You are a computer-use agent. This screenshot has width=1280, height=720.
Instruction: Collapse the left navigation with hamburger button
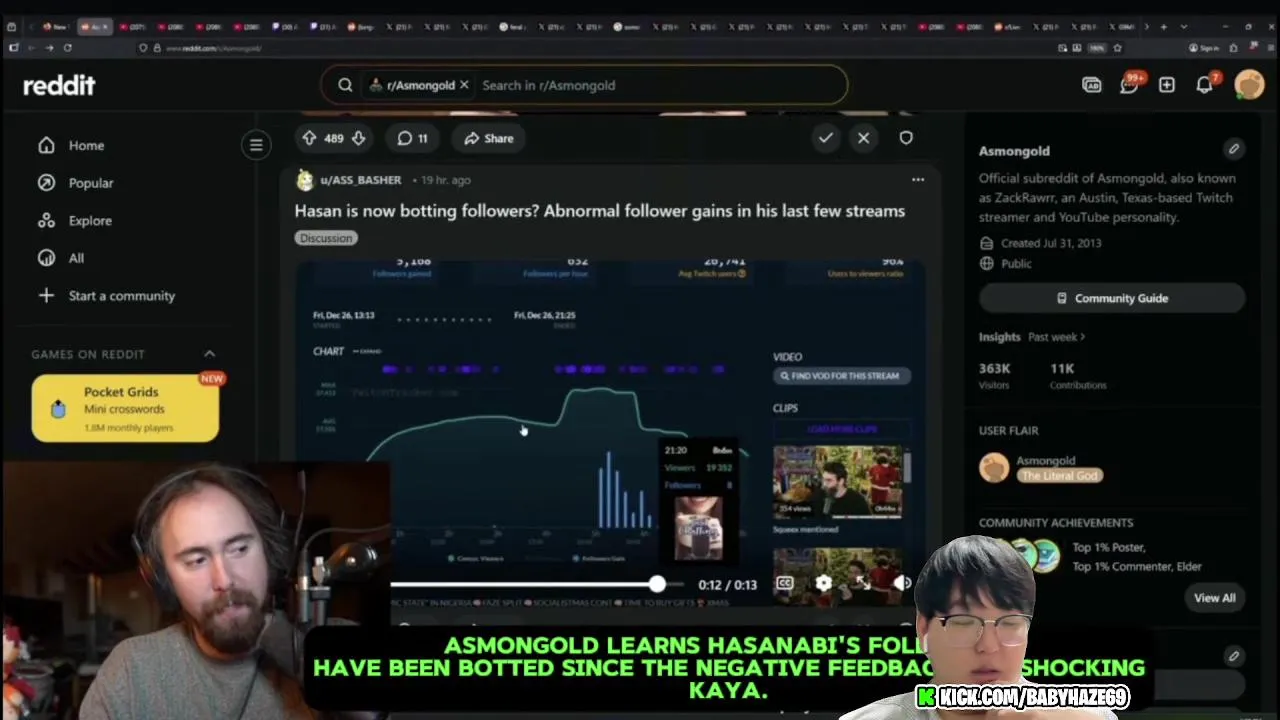(256, 145)
